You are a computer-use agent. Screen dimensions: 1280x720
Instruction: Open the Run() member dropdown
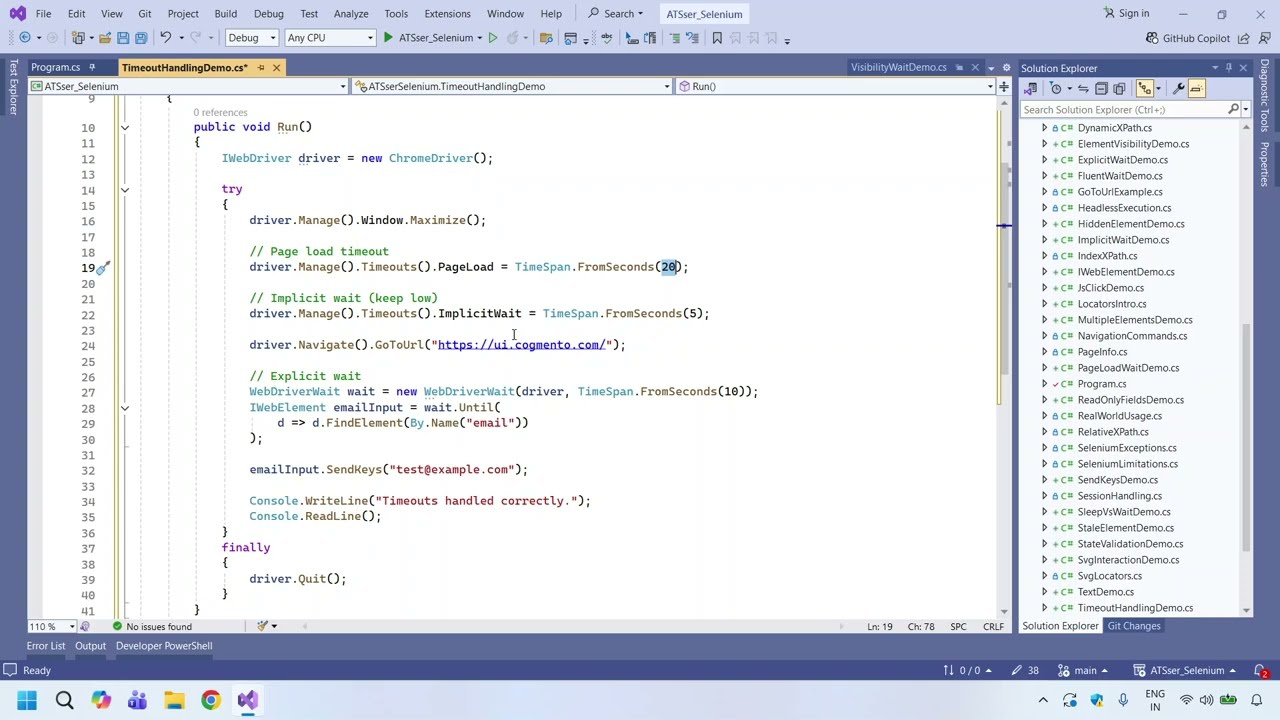[x=834, y=86]
